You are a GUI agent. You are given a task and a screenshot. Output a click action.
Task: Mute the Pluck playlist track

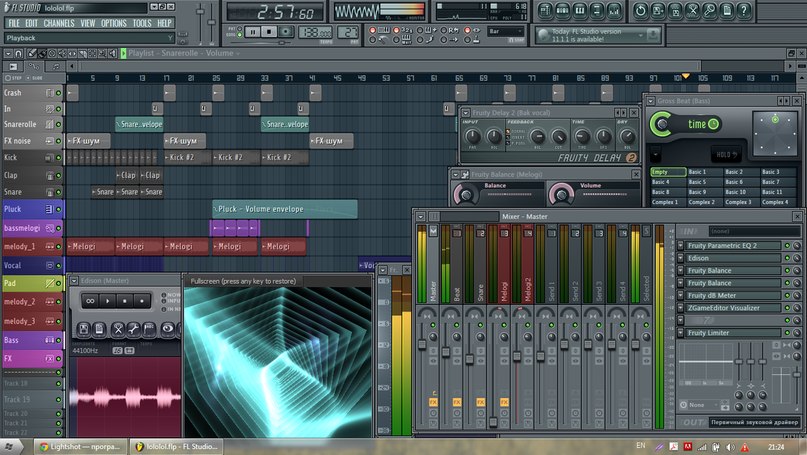[59, 209]
